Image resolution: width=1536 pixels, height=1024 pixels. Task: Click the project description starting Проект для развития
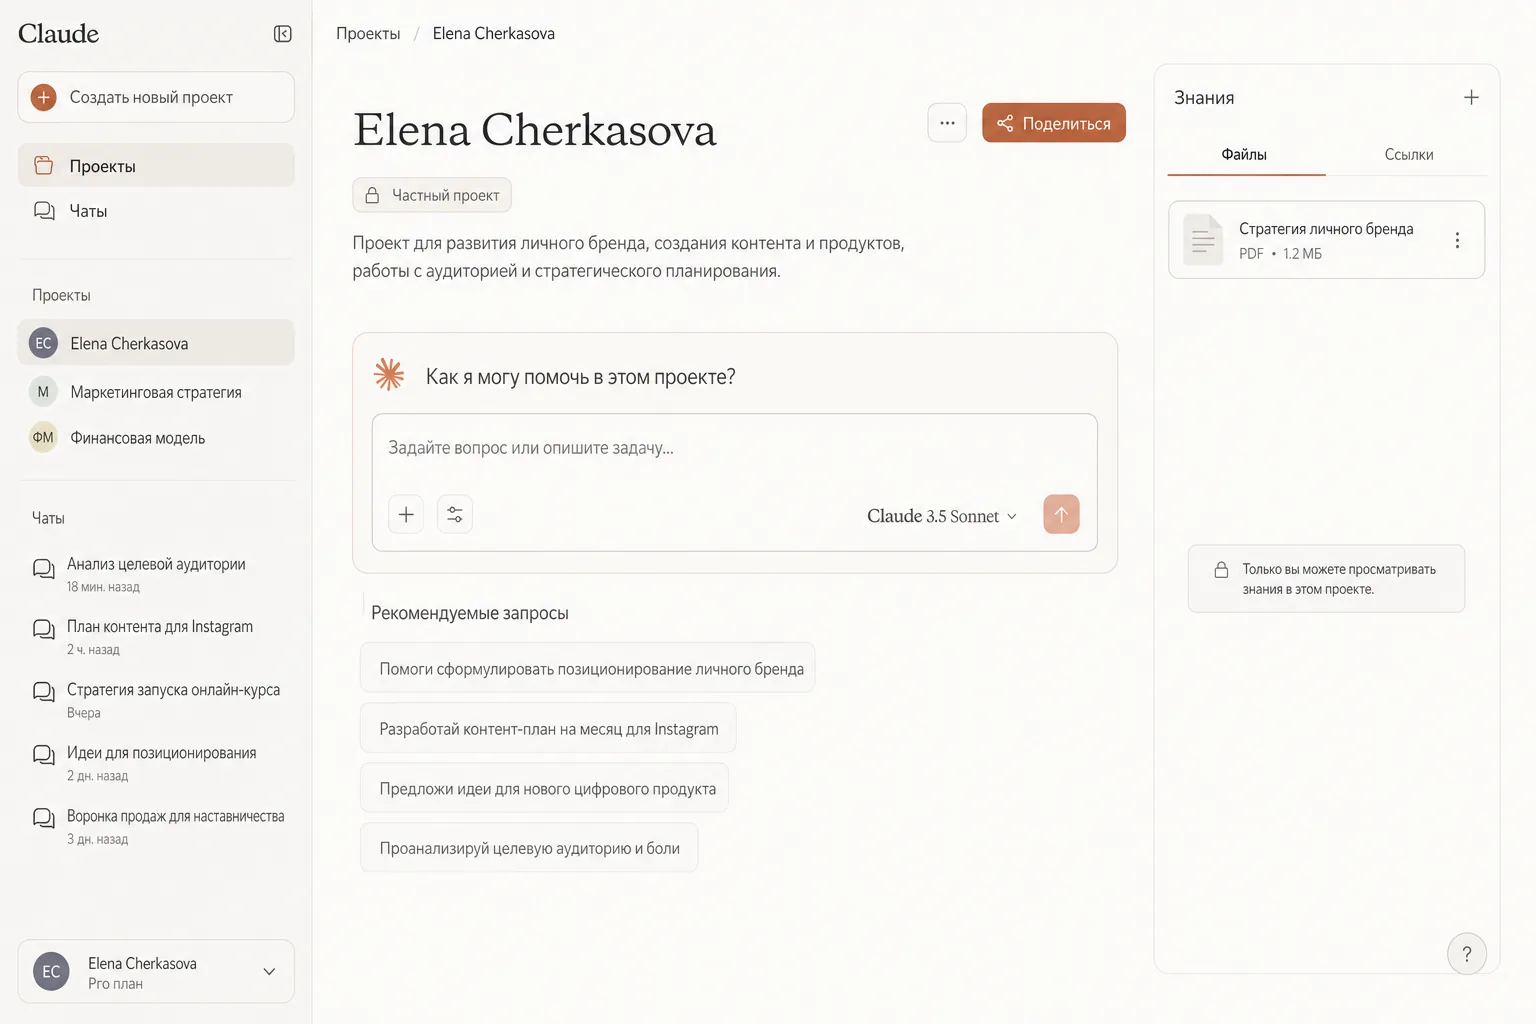[629, 257]
